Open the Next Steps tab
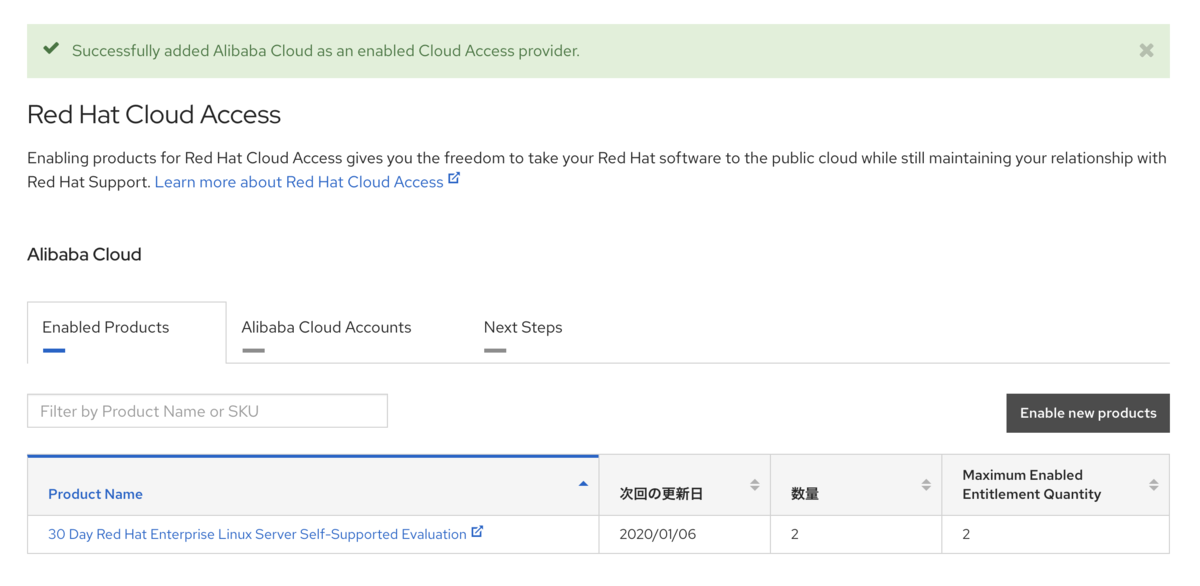The image size is (1200, 586). point(523,327)
